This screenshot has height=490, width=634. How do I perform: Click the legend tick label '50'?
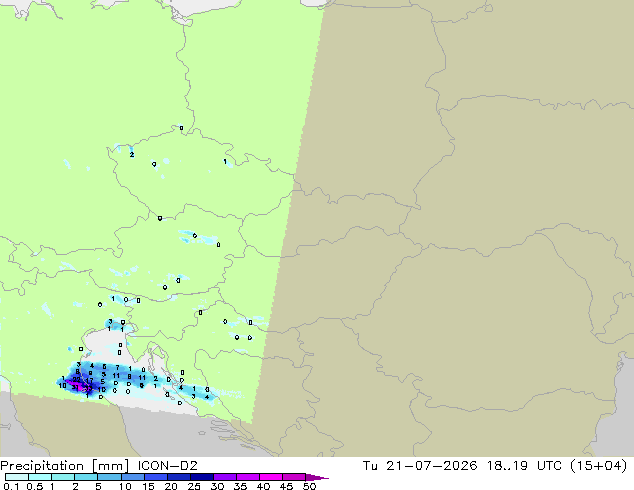tap(310, 486)
